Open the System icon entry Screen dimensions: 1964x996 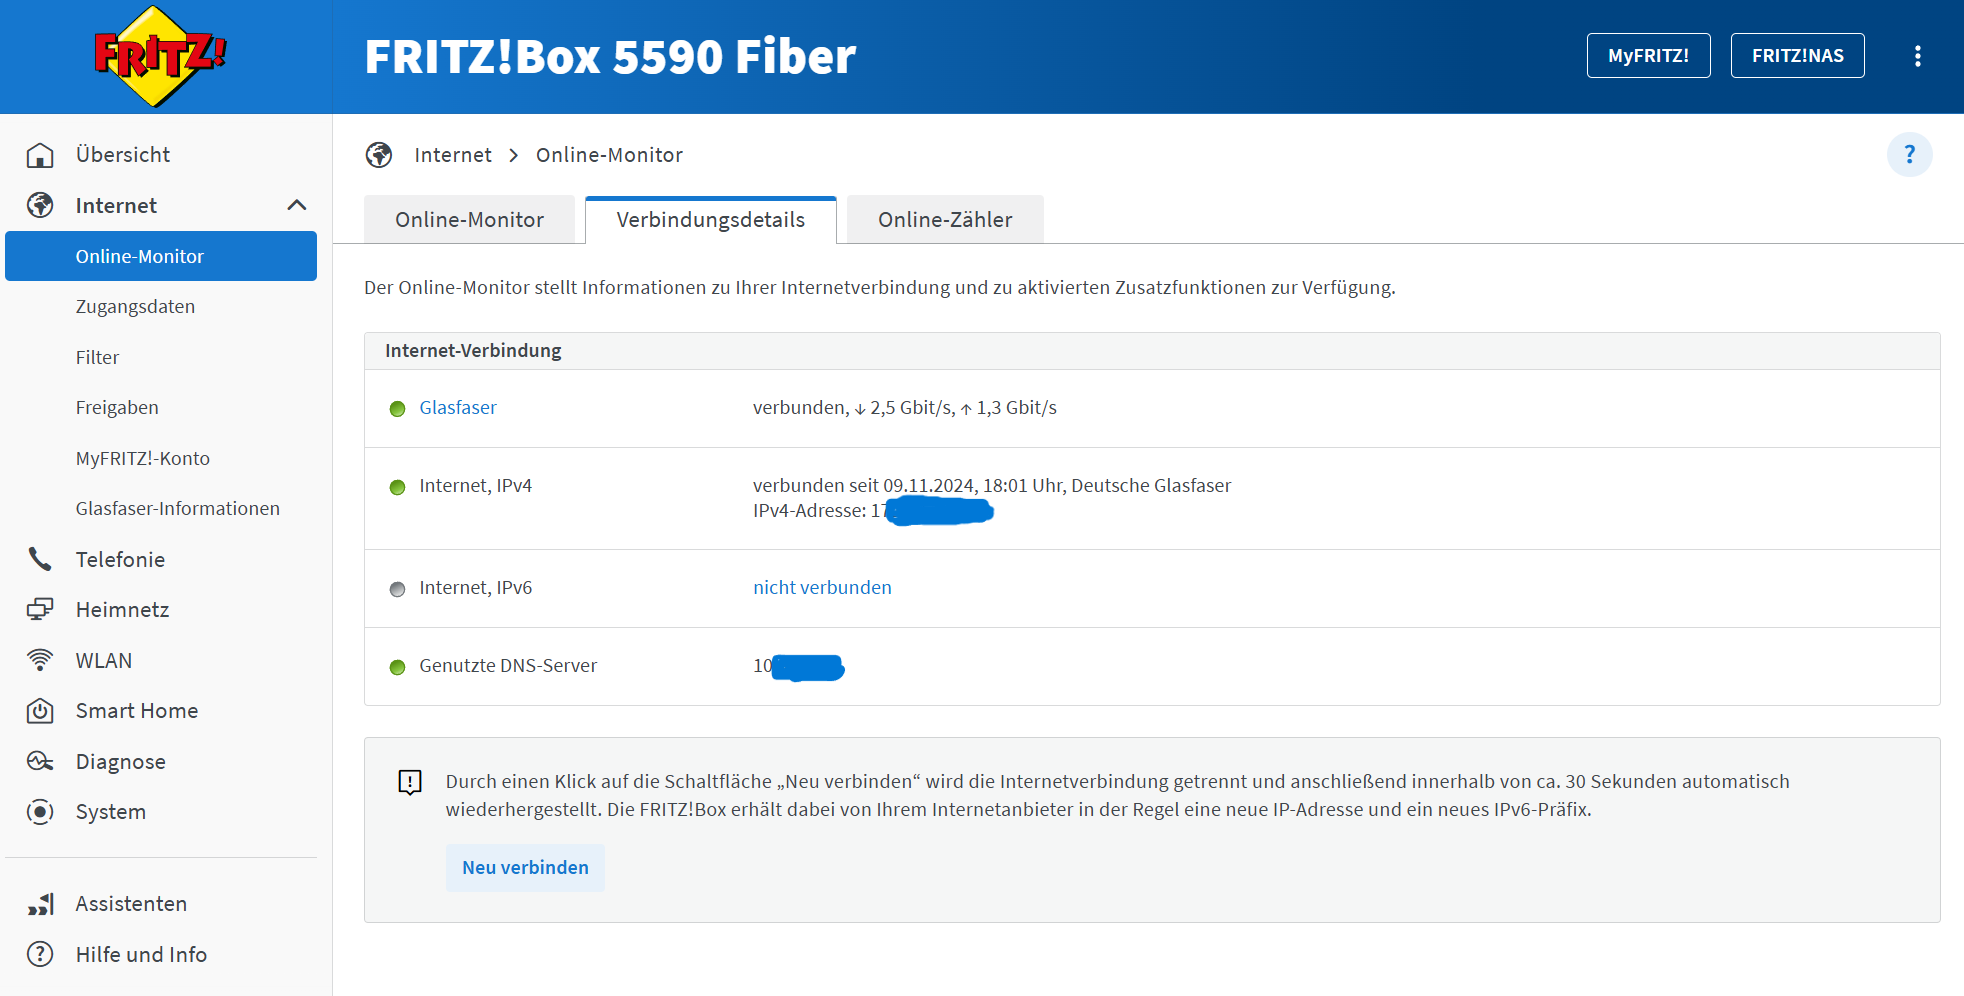[40, 811]
